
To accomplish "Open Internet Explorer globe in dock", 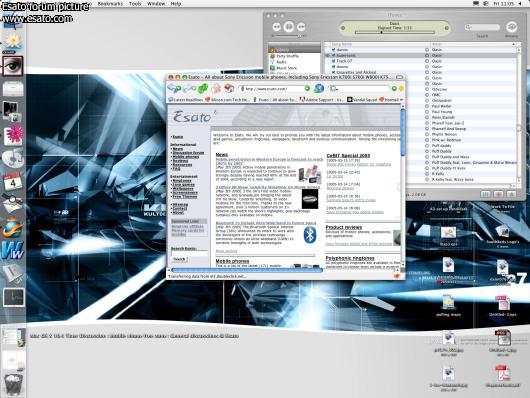I will click(x=13, y=228).
